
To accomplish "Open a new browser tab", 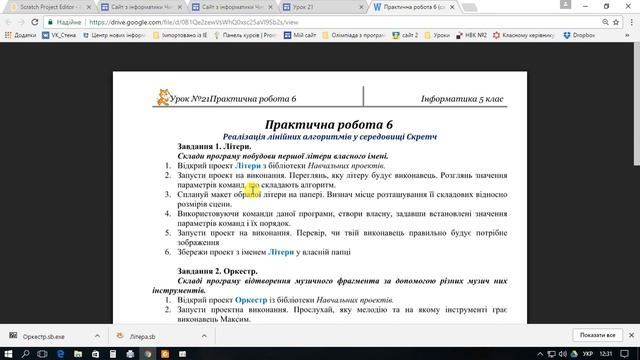I will pos(469,7).
